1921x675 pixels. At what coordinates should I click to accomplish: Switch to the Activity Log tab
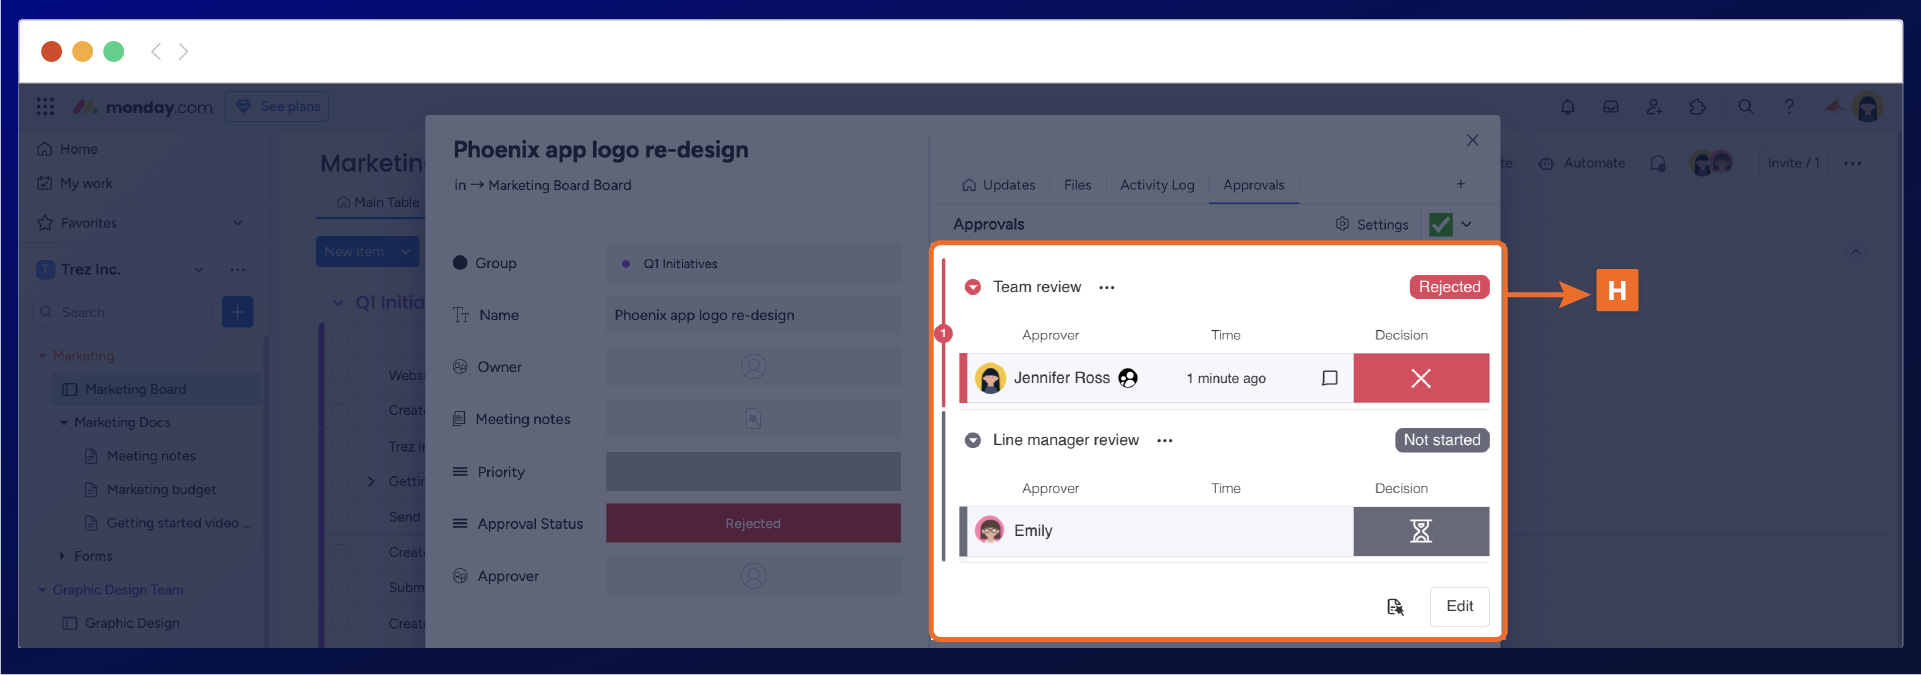point(1157,185)
